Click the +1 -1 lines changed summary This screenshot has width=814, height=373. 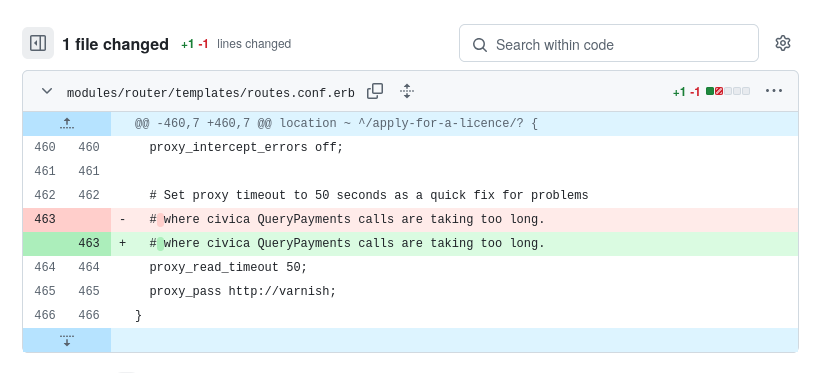pos(236,44)
